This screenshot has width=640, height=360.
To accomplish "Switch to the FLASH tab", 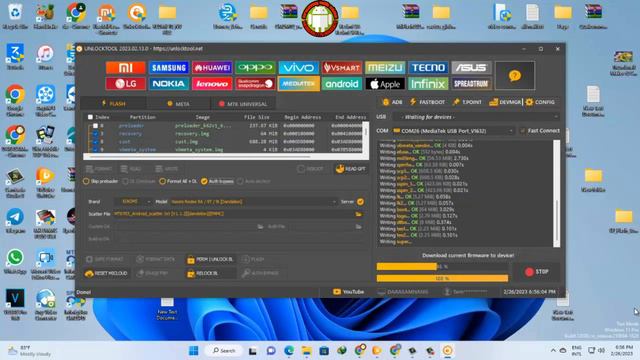I will [x=113, y=104].
